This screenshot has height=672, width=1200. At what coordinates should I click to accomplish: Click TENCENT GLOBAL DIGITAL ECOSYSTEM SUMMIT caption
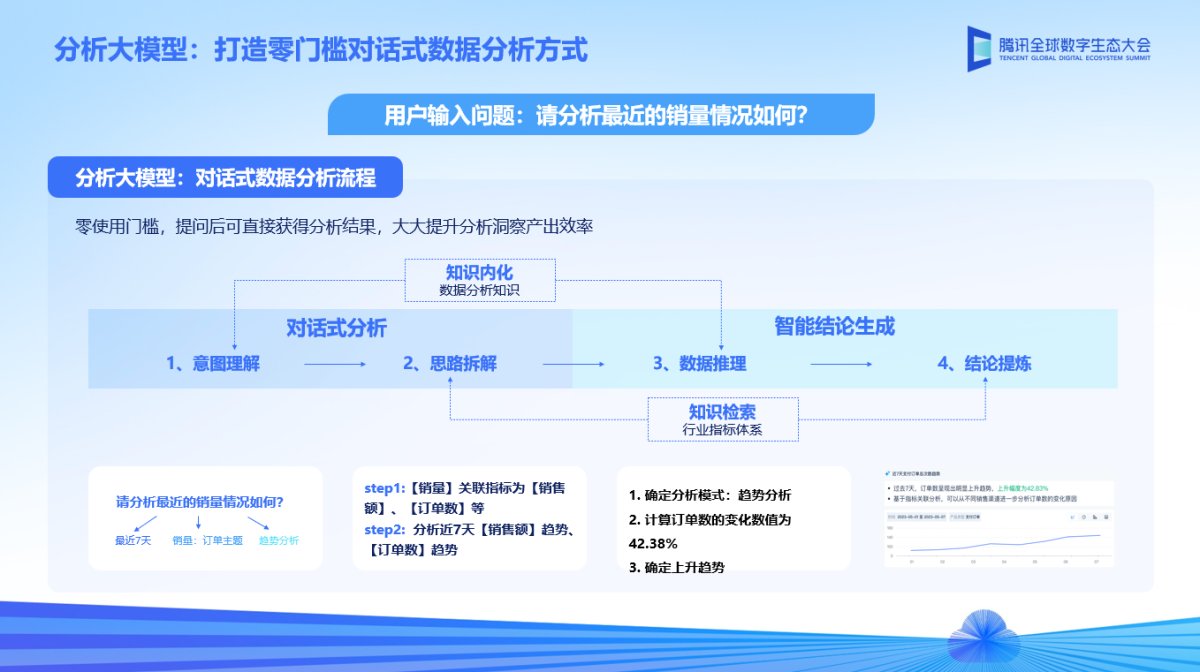[x=1075, y=58]
